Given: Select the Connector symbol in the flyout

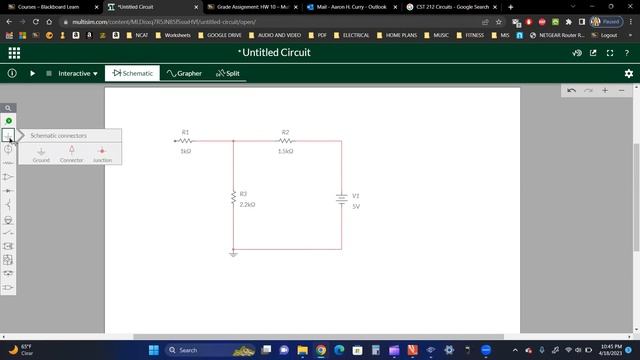Looking at the screenshot, I should tap(71, 154).
